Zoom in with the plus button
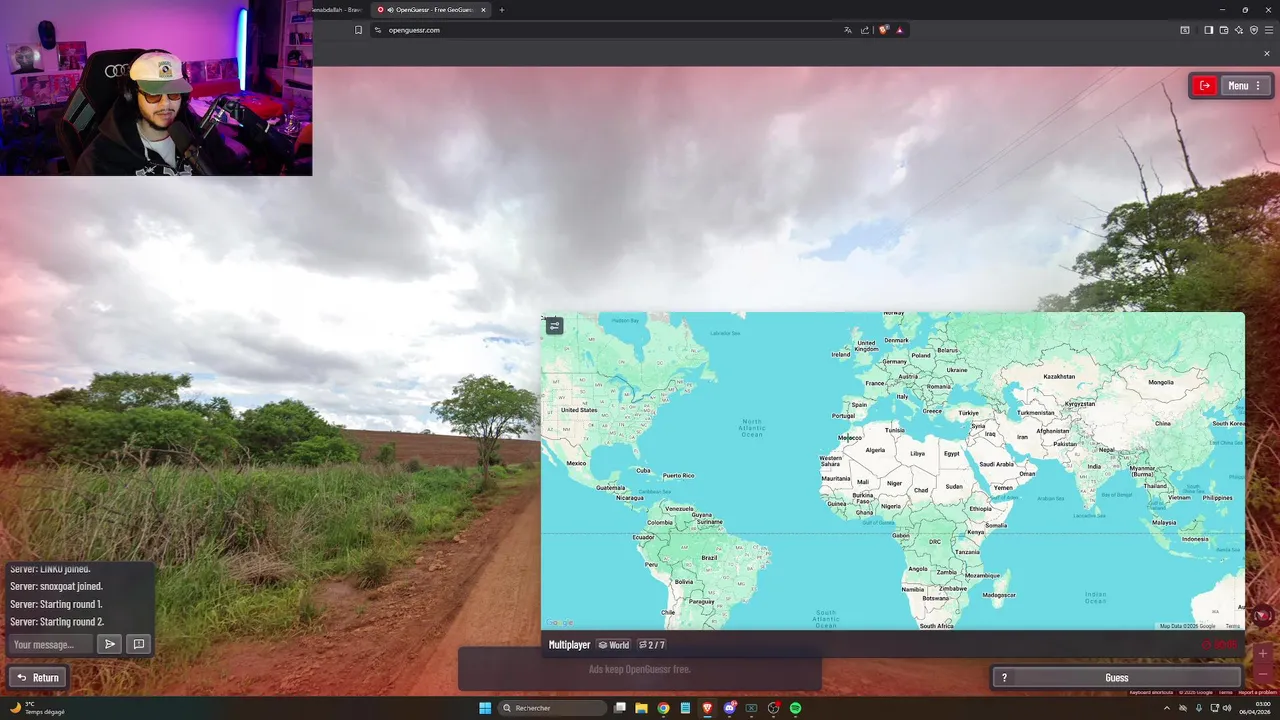This screenshot has width=1280, height=720. [x=1263, y=653]
